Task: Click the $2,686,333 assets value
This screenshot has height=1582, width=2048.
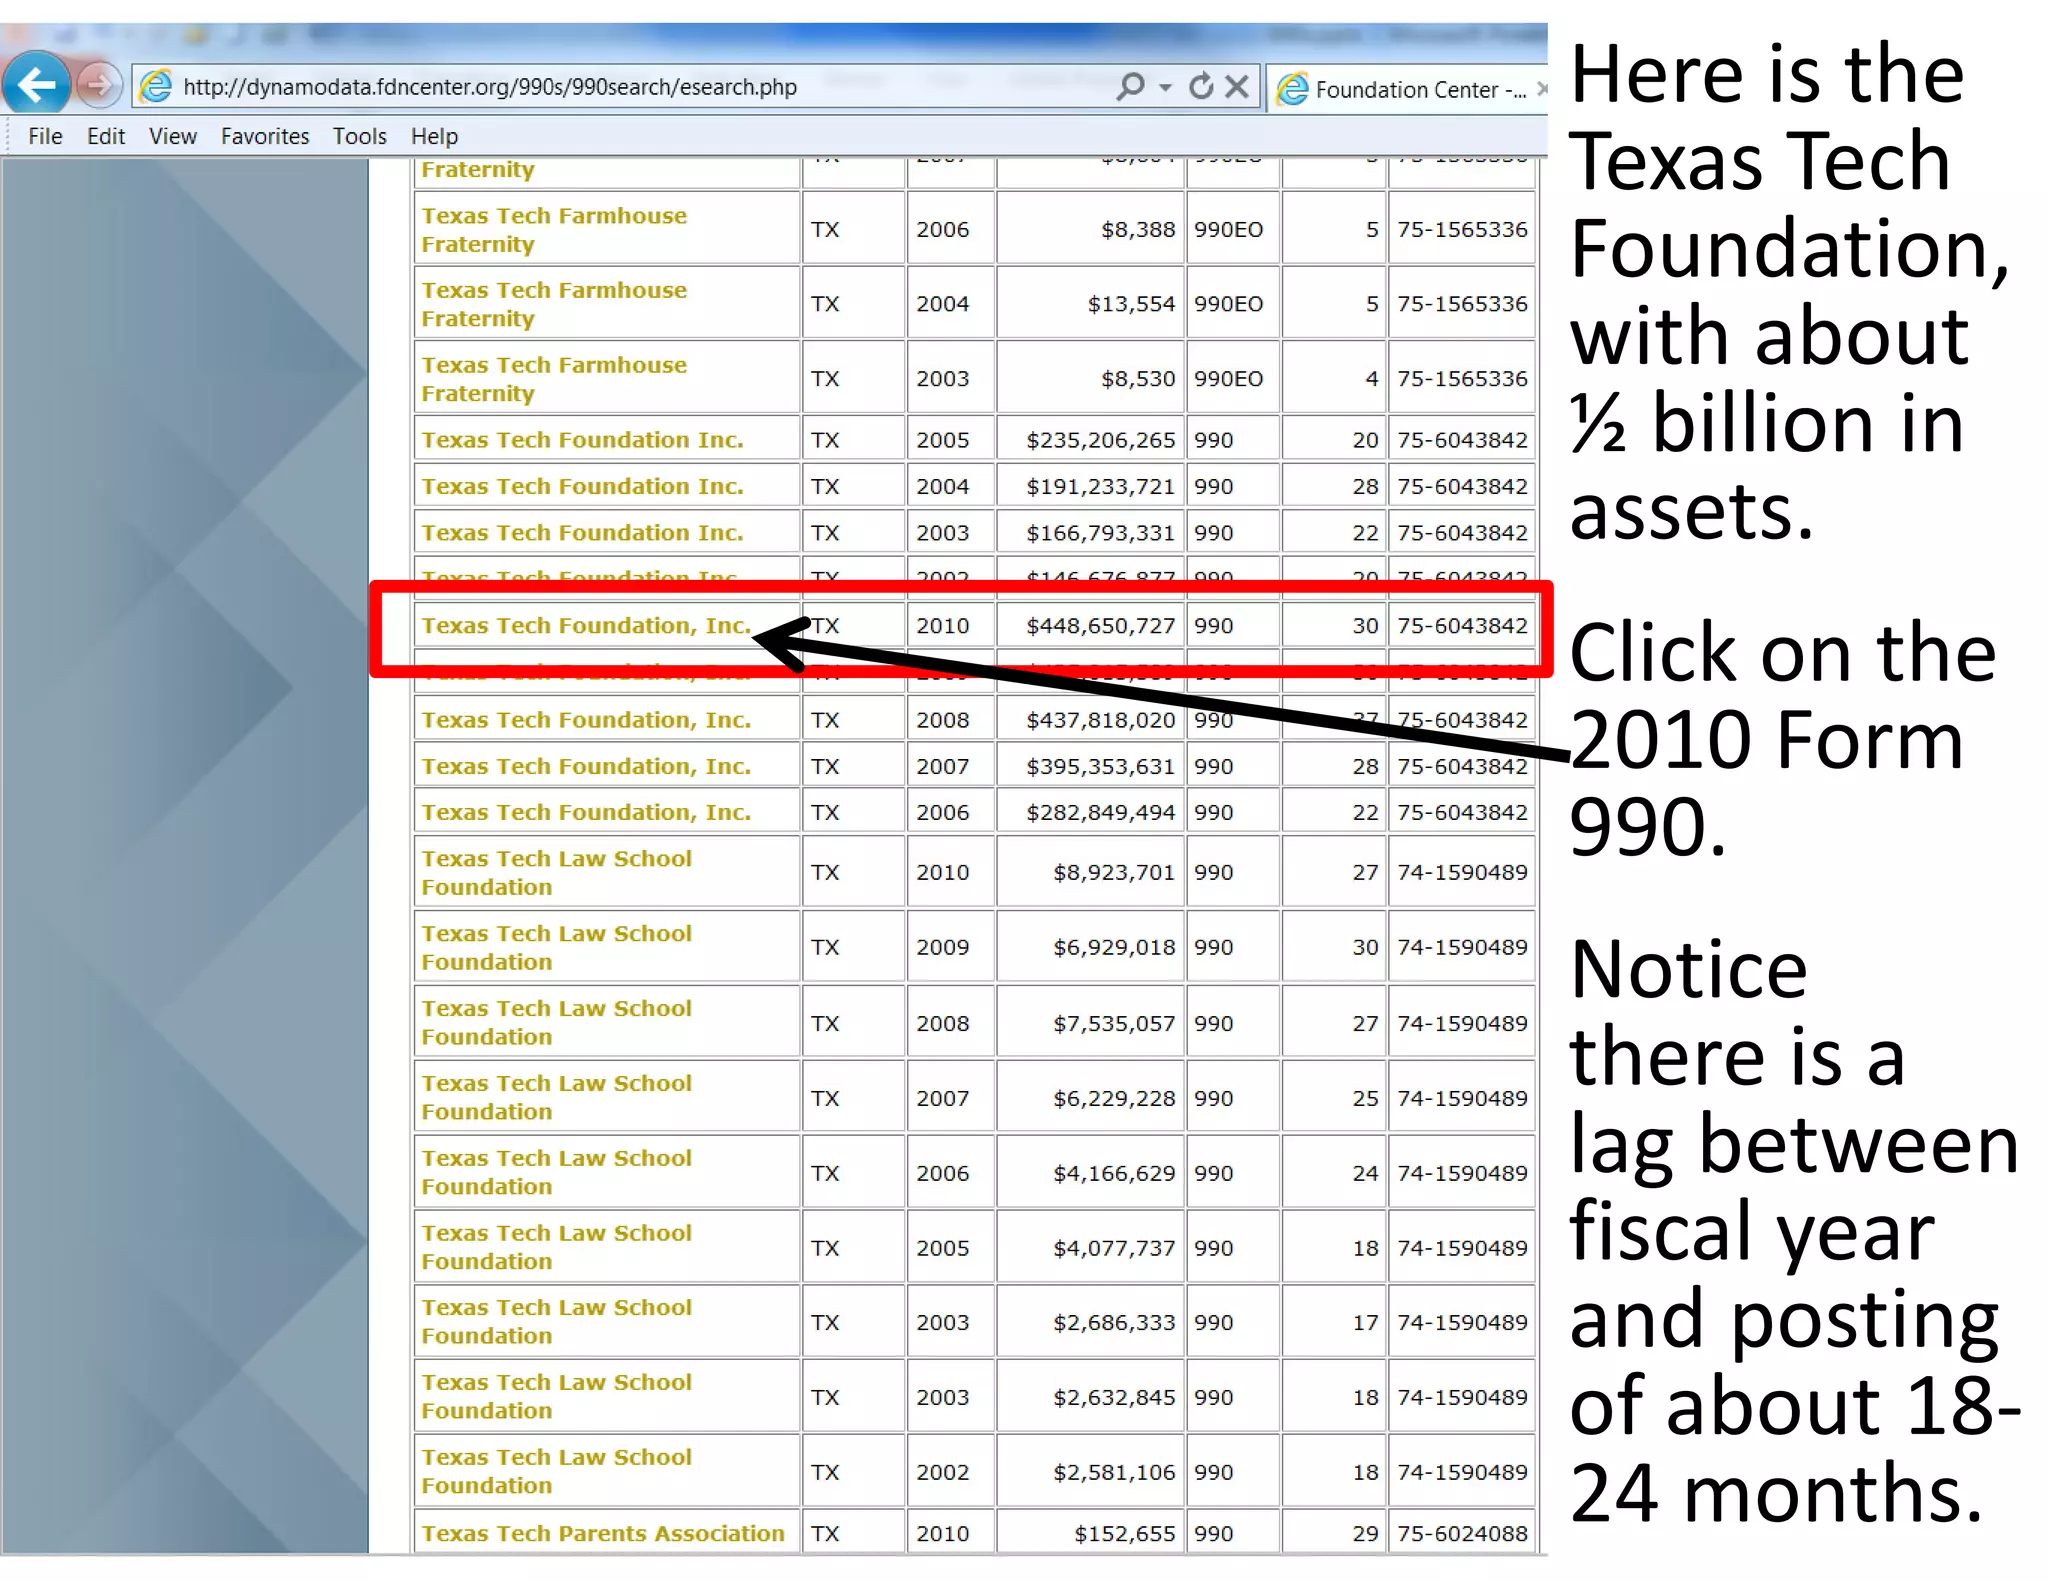Action: 1113,1323
